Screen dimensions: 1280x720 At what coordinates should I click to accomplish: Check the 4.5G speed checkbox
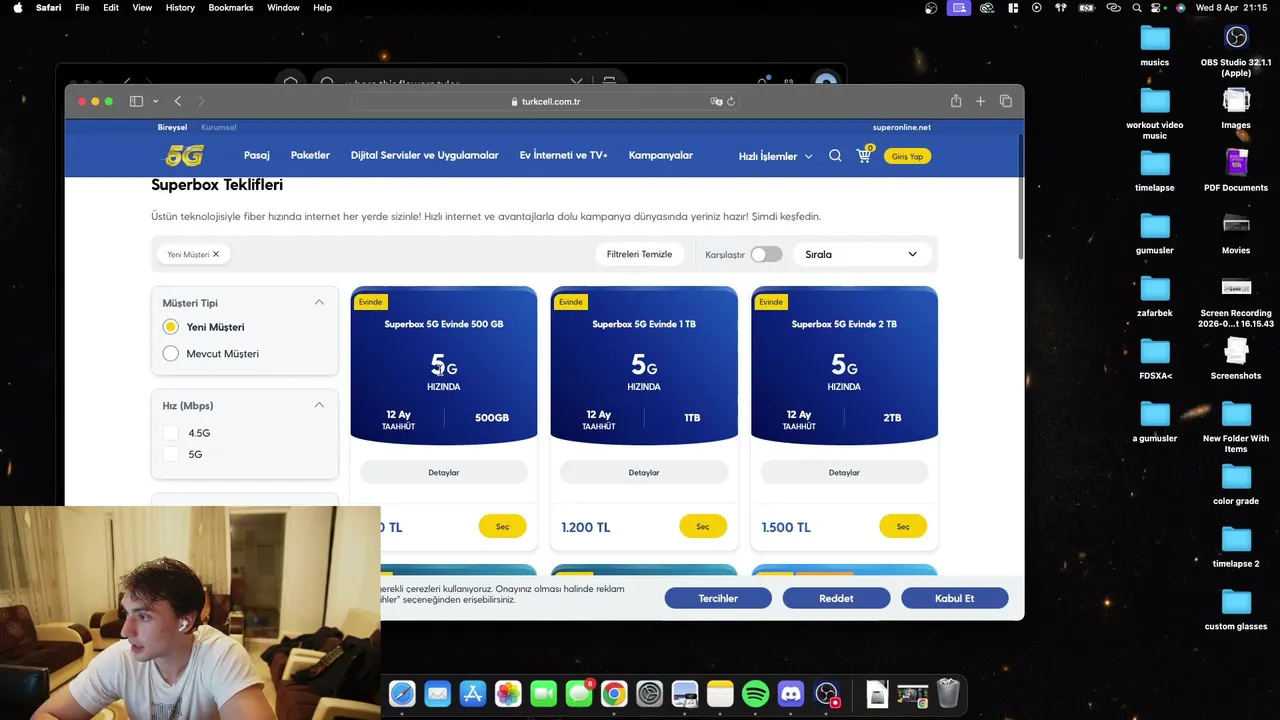(x=171, y=433)
